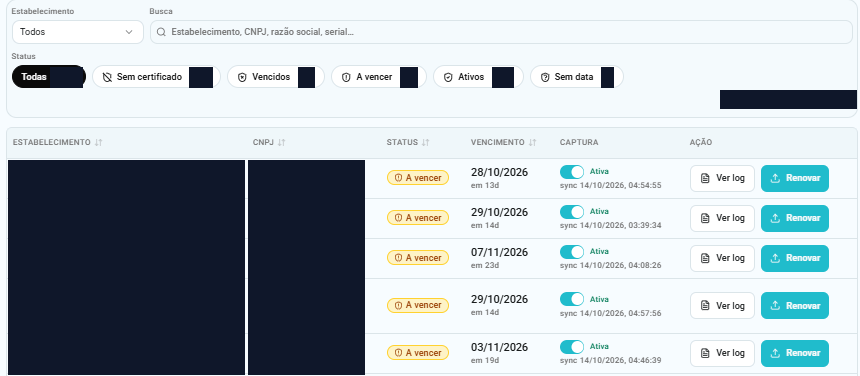The width and height of the screenshot is (860, 376).
Task: Click Renovar for 03/11/2026 certificate
Action: tap(795, 354)
